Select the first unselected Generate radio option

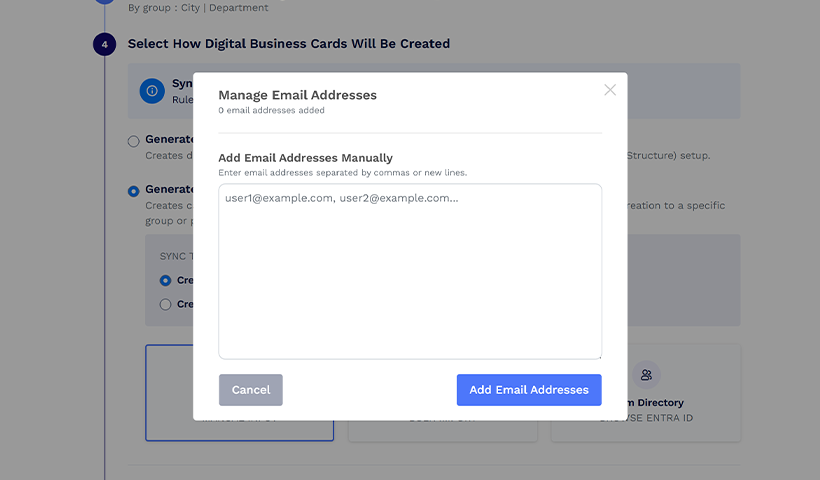point(134,141)
